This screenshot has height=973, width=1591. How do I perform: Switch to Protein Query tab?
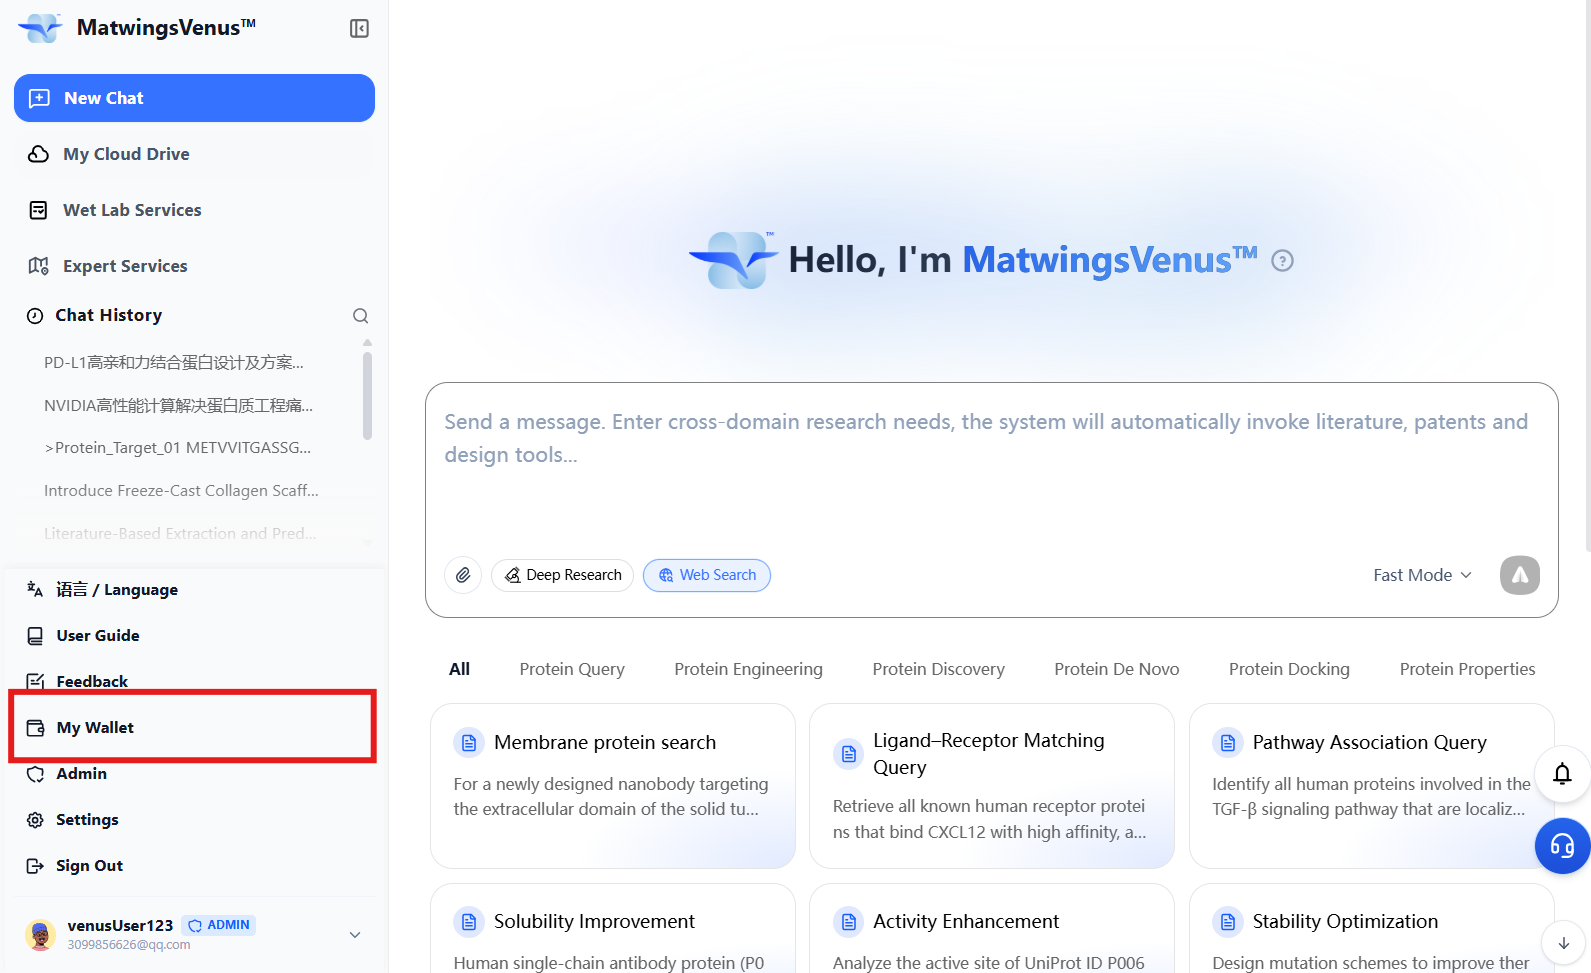[x=572, y=669]
